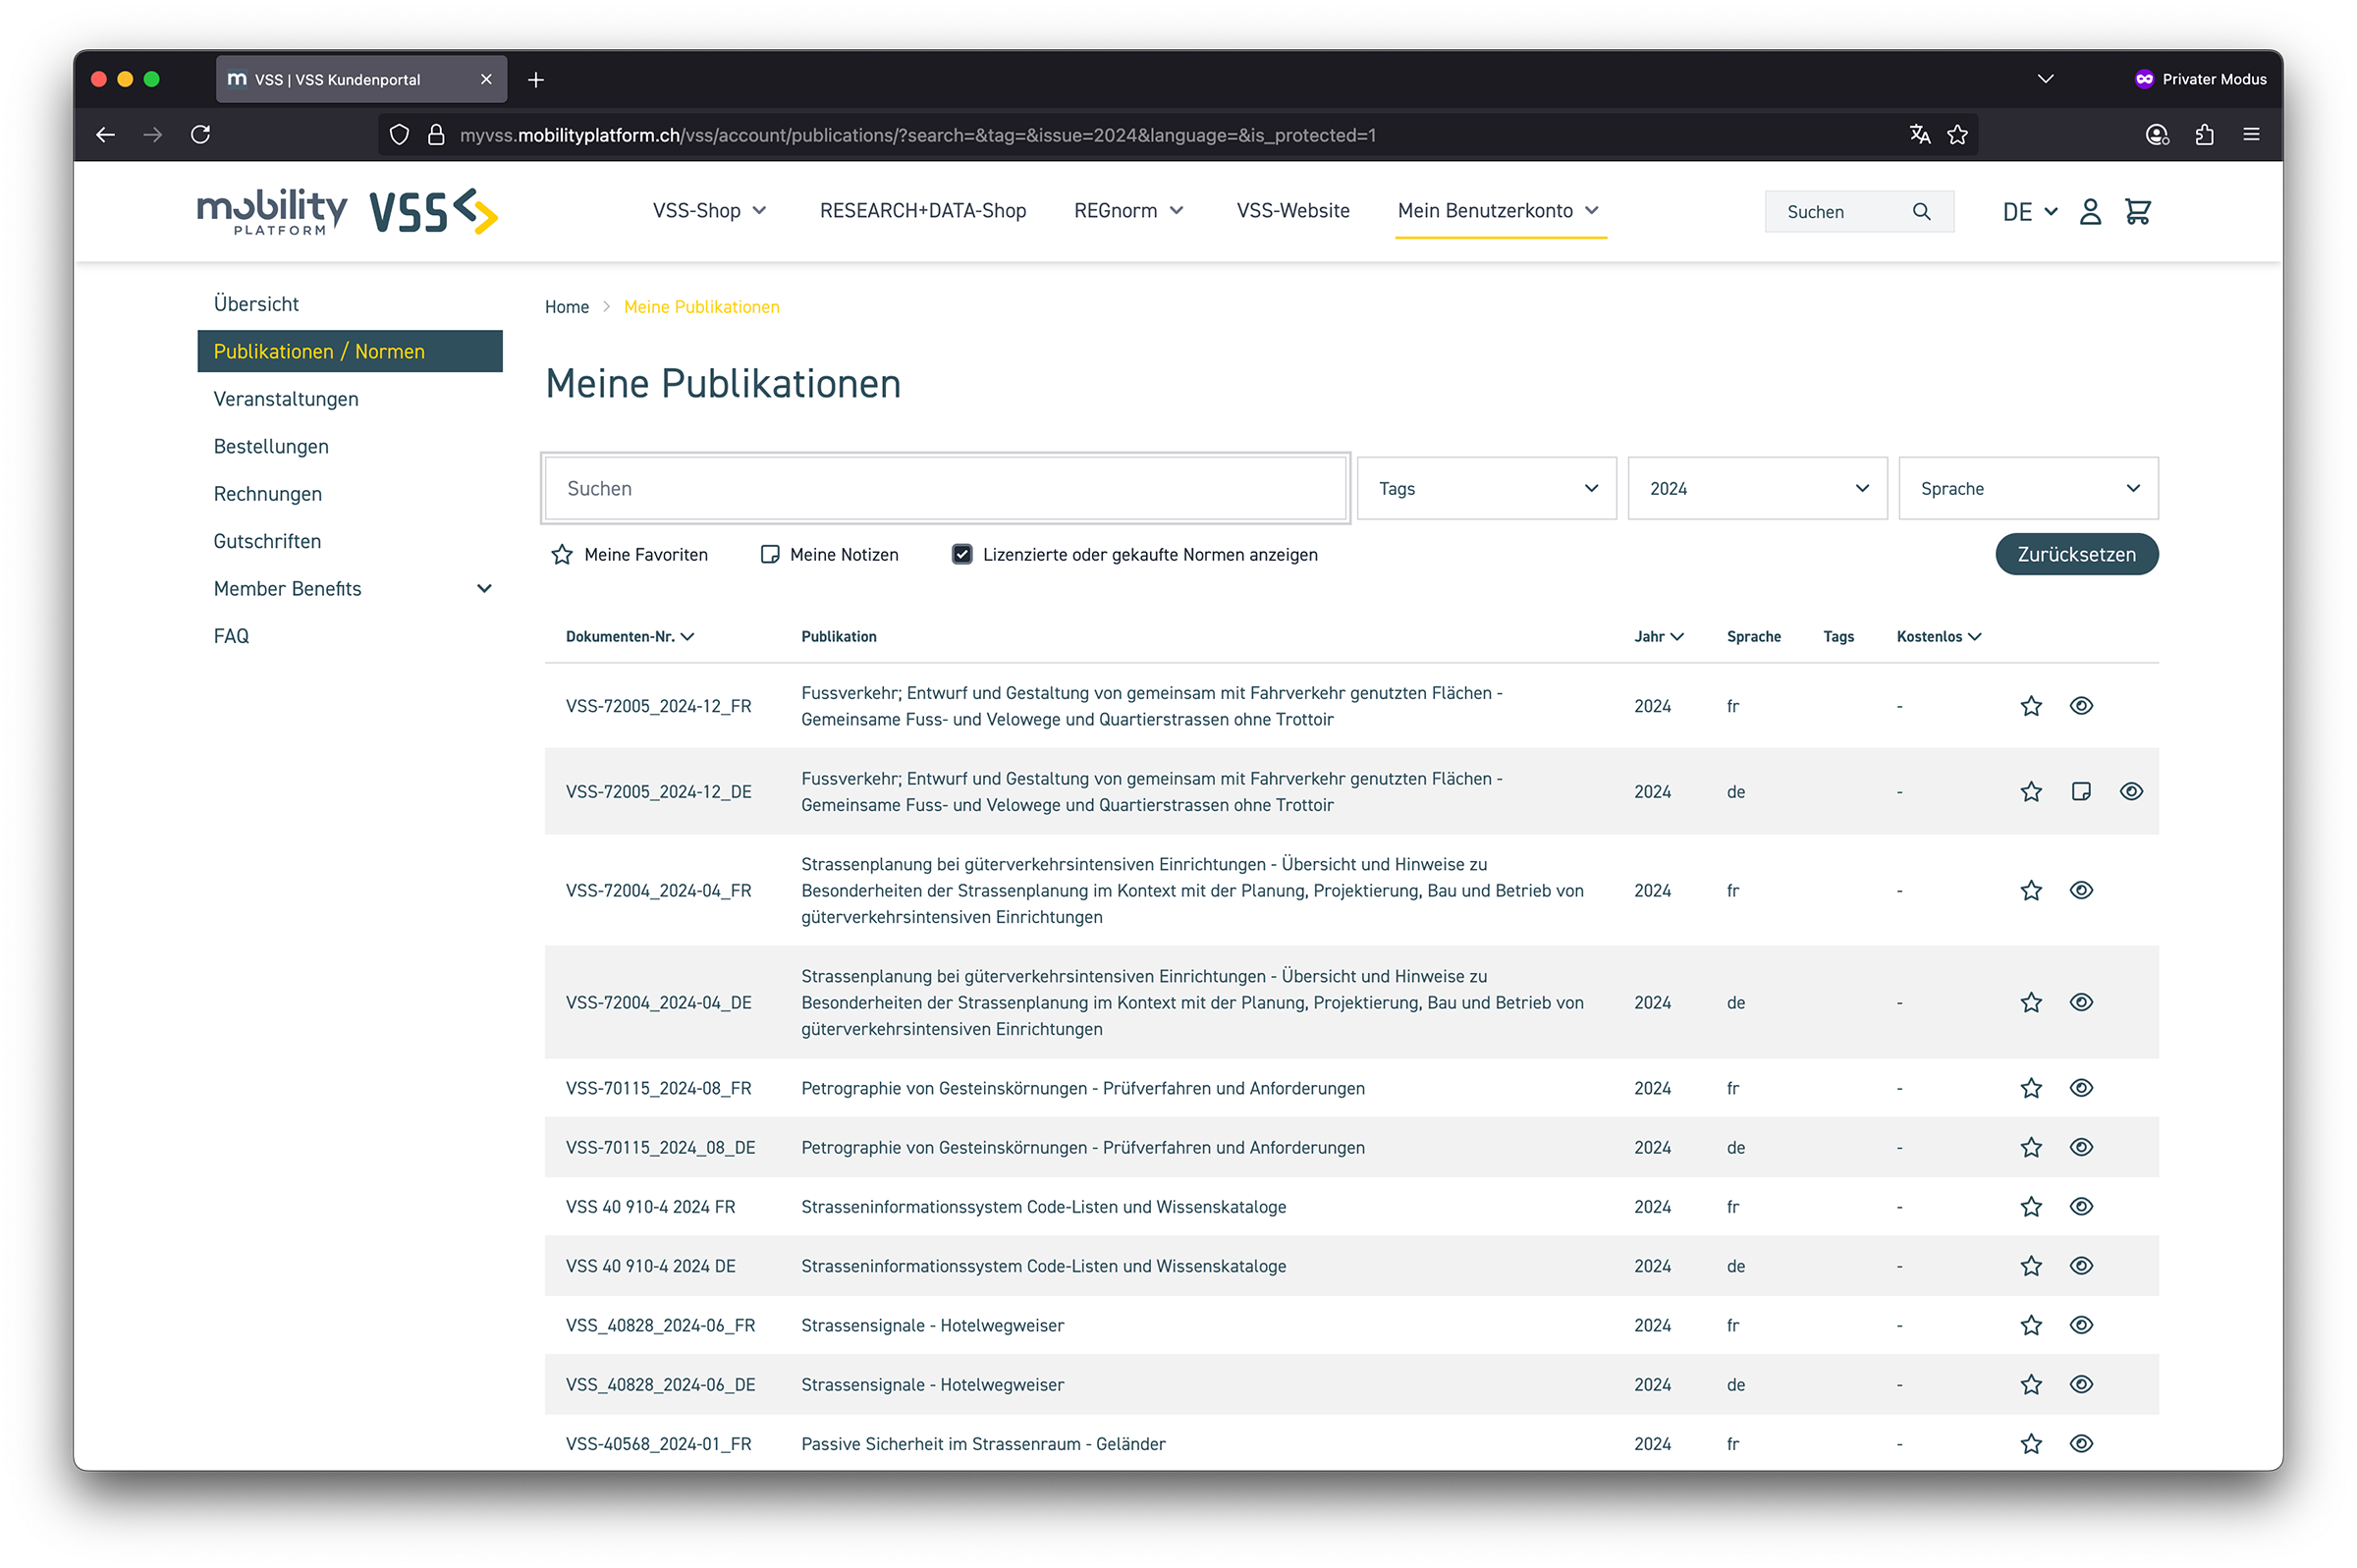Sort by Kostenlos column

[x=1938, y=637]
